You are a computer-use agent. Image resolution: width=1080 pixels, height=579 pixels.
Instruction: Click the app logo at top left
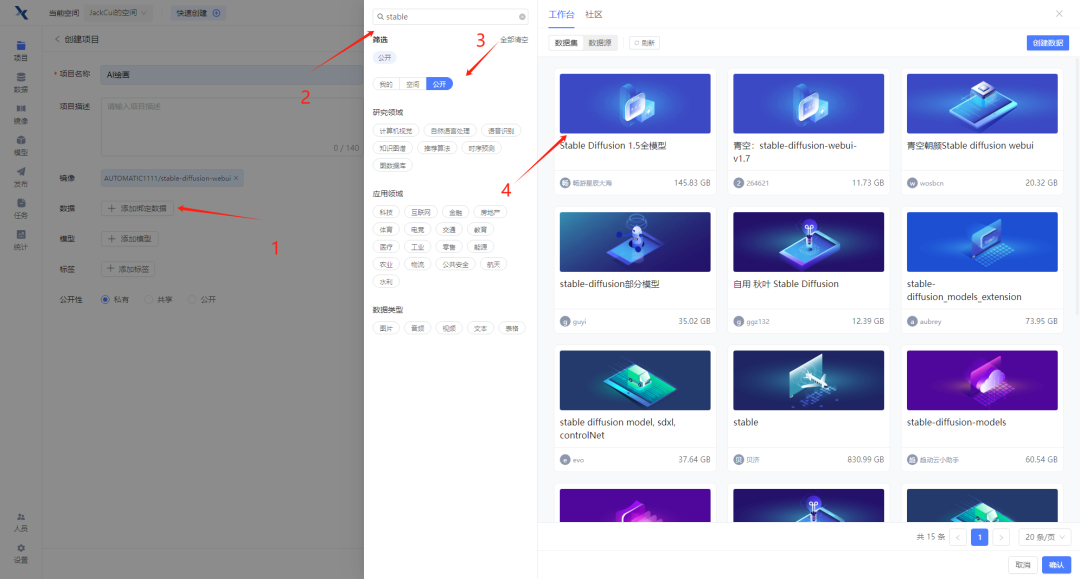click(21, 12)
